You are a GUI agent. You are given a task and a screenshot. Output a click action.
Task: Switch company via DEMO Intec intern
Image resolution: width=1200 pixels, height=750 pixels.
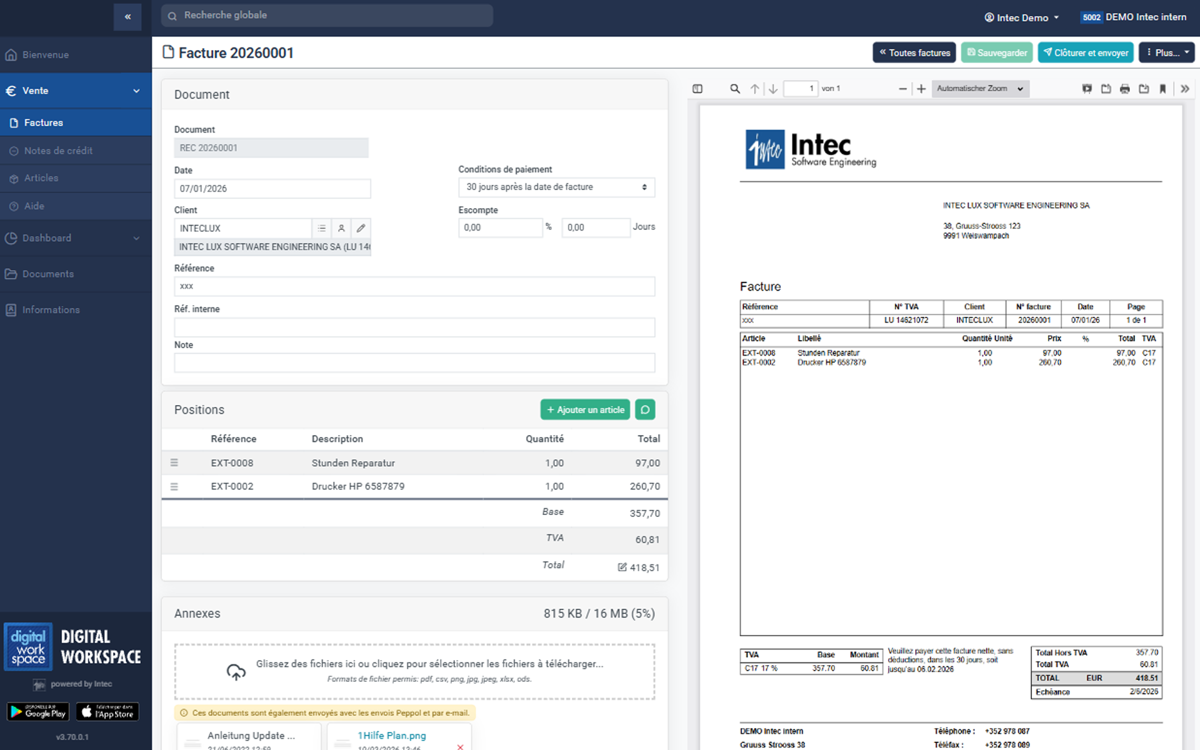pos(1133,17)
